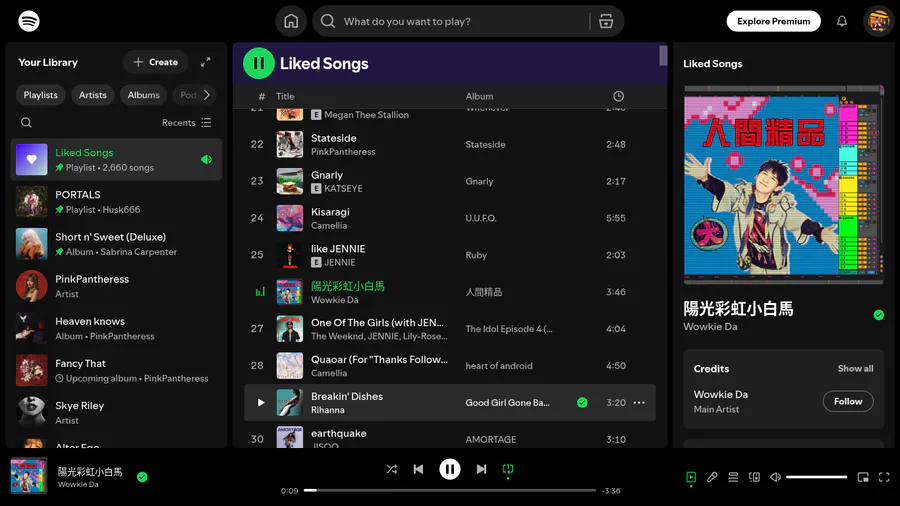Connect to a device icon

click(x=754, y=477)
